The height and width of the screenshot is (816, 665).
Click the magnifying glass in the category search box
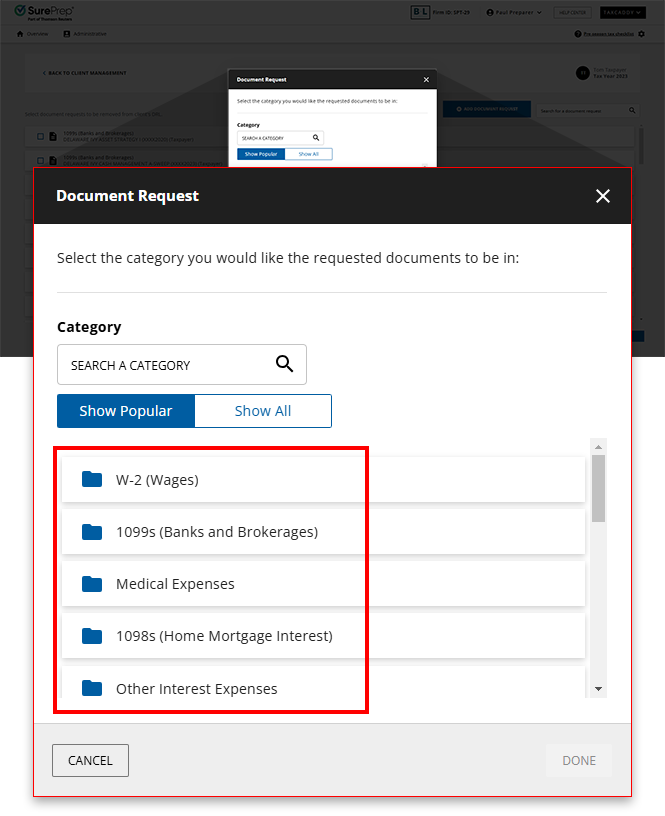pos(284,365)
